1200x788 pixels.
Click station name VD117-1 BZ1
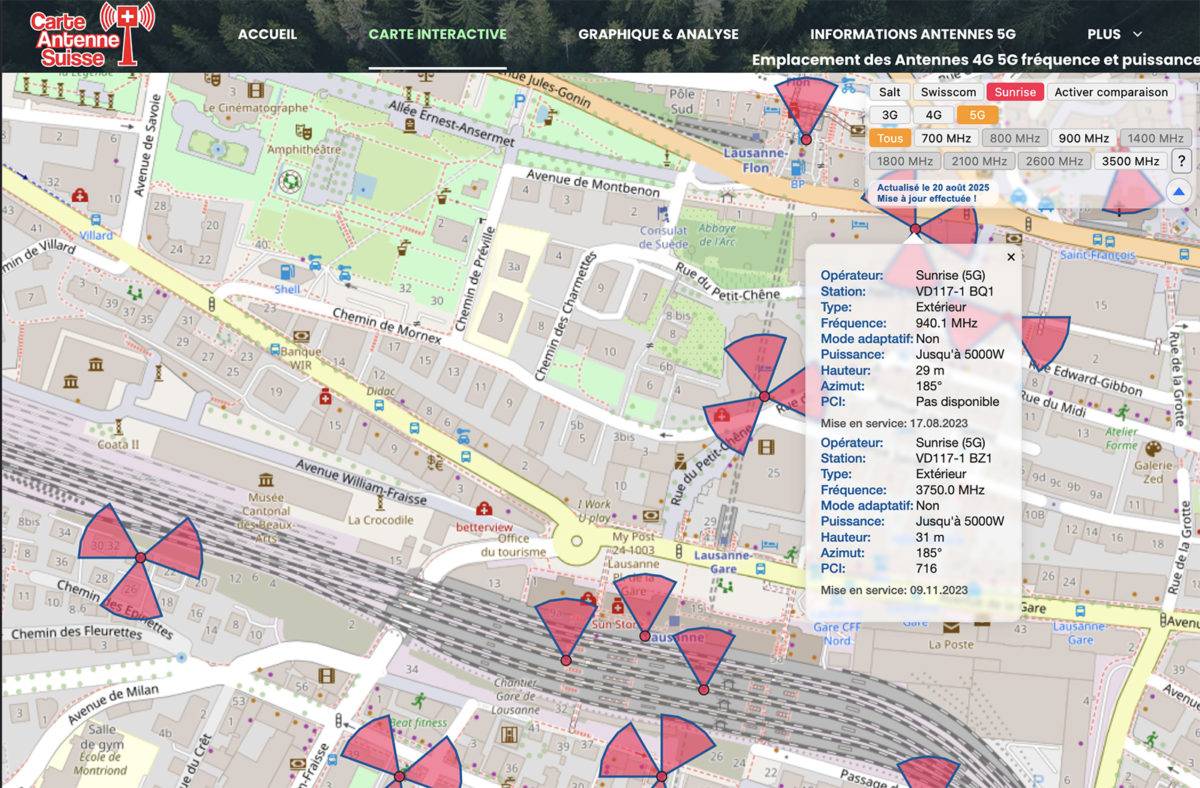pyautogui.click(x=954, y=458)
